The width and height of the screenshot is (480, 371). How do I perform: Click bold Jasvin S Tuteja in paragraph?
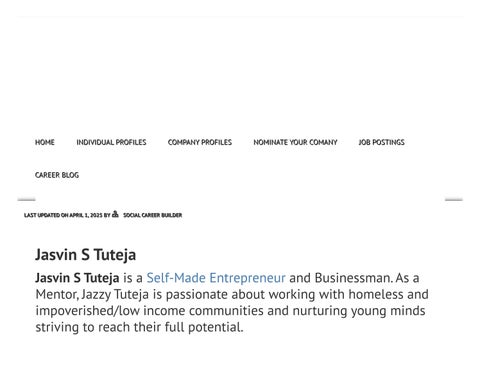(77, 278)
